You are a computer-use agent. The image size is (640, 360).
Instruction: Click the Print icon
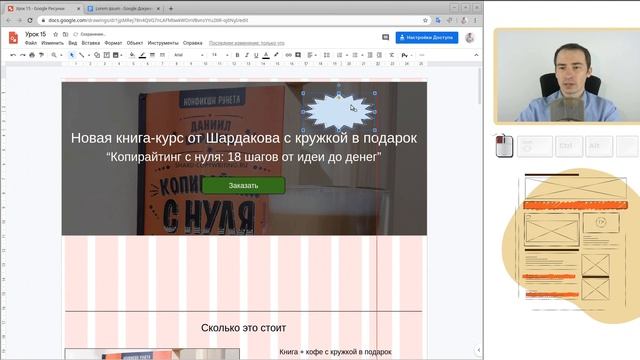(32, 55)
